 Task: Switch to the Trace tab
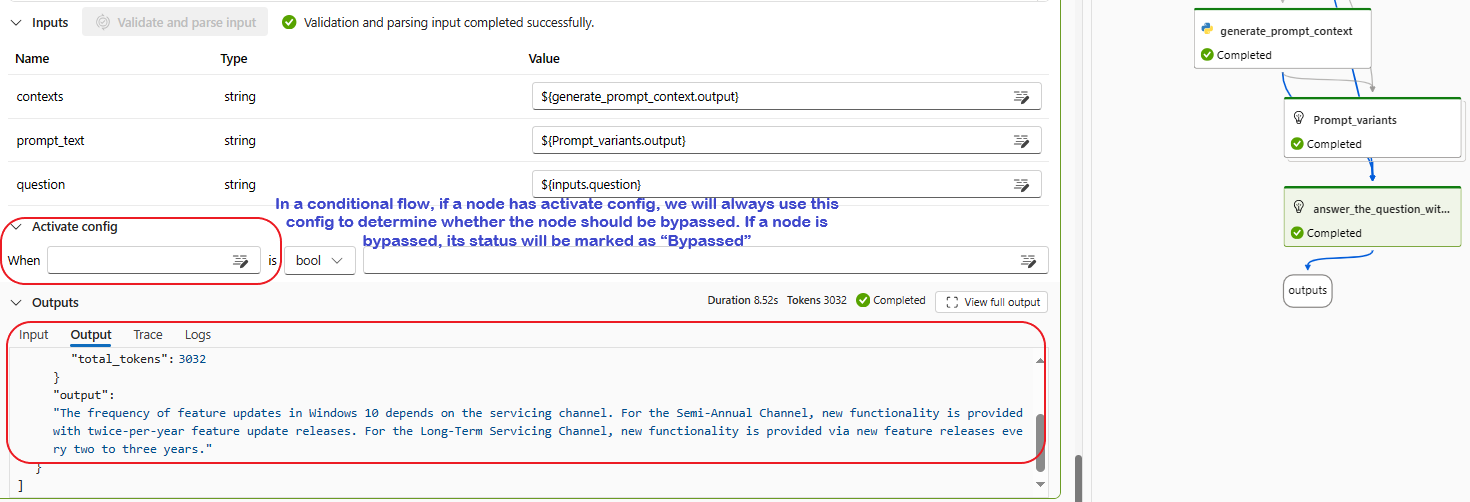[148, 335]
